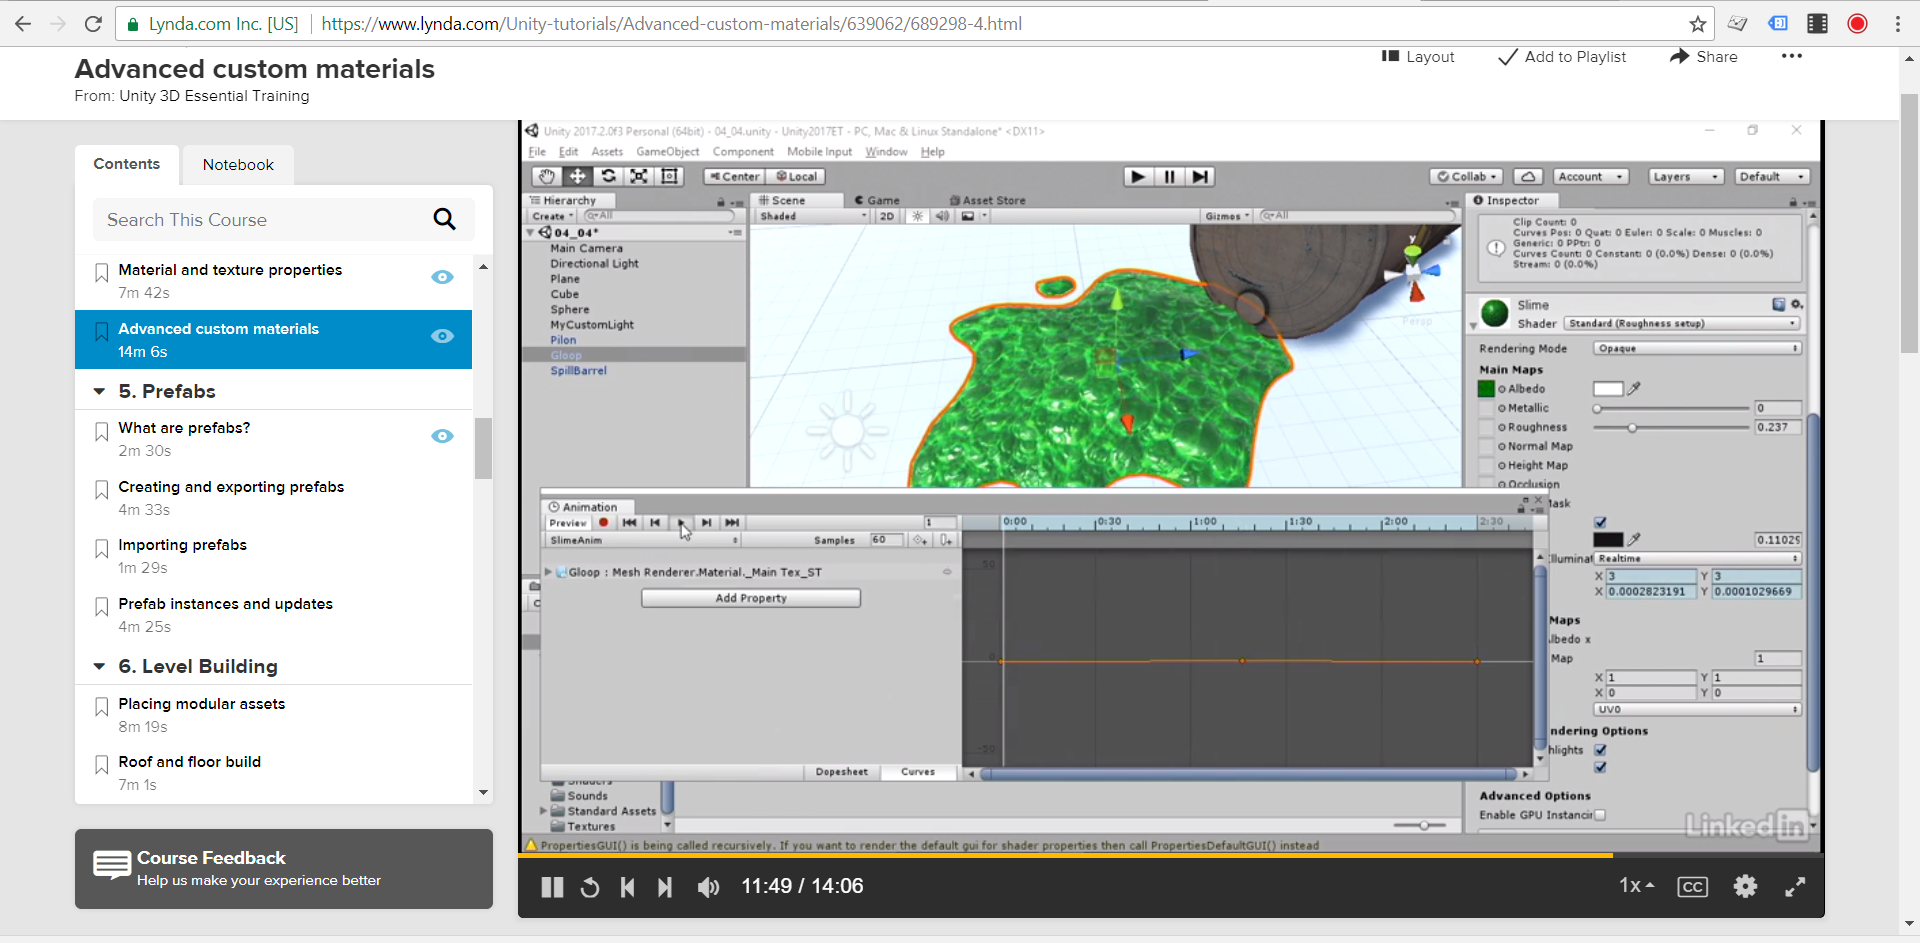Bookmark 'Importing prefabs' lesson
This screenshot has height=943, width=1920.
[x=101, y=549]
